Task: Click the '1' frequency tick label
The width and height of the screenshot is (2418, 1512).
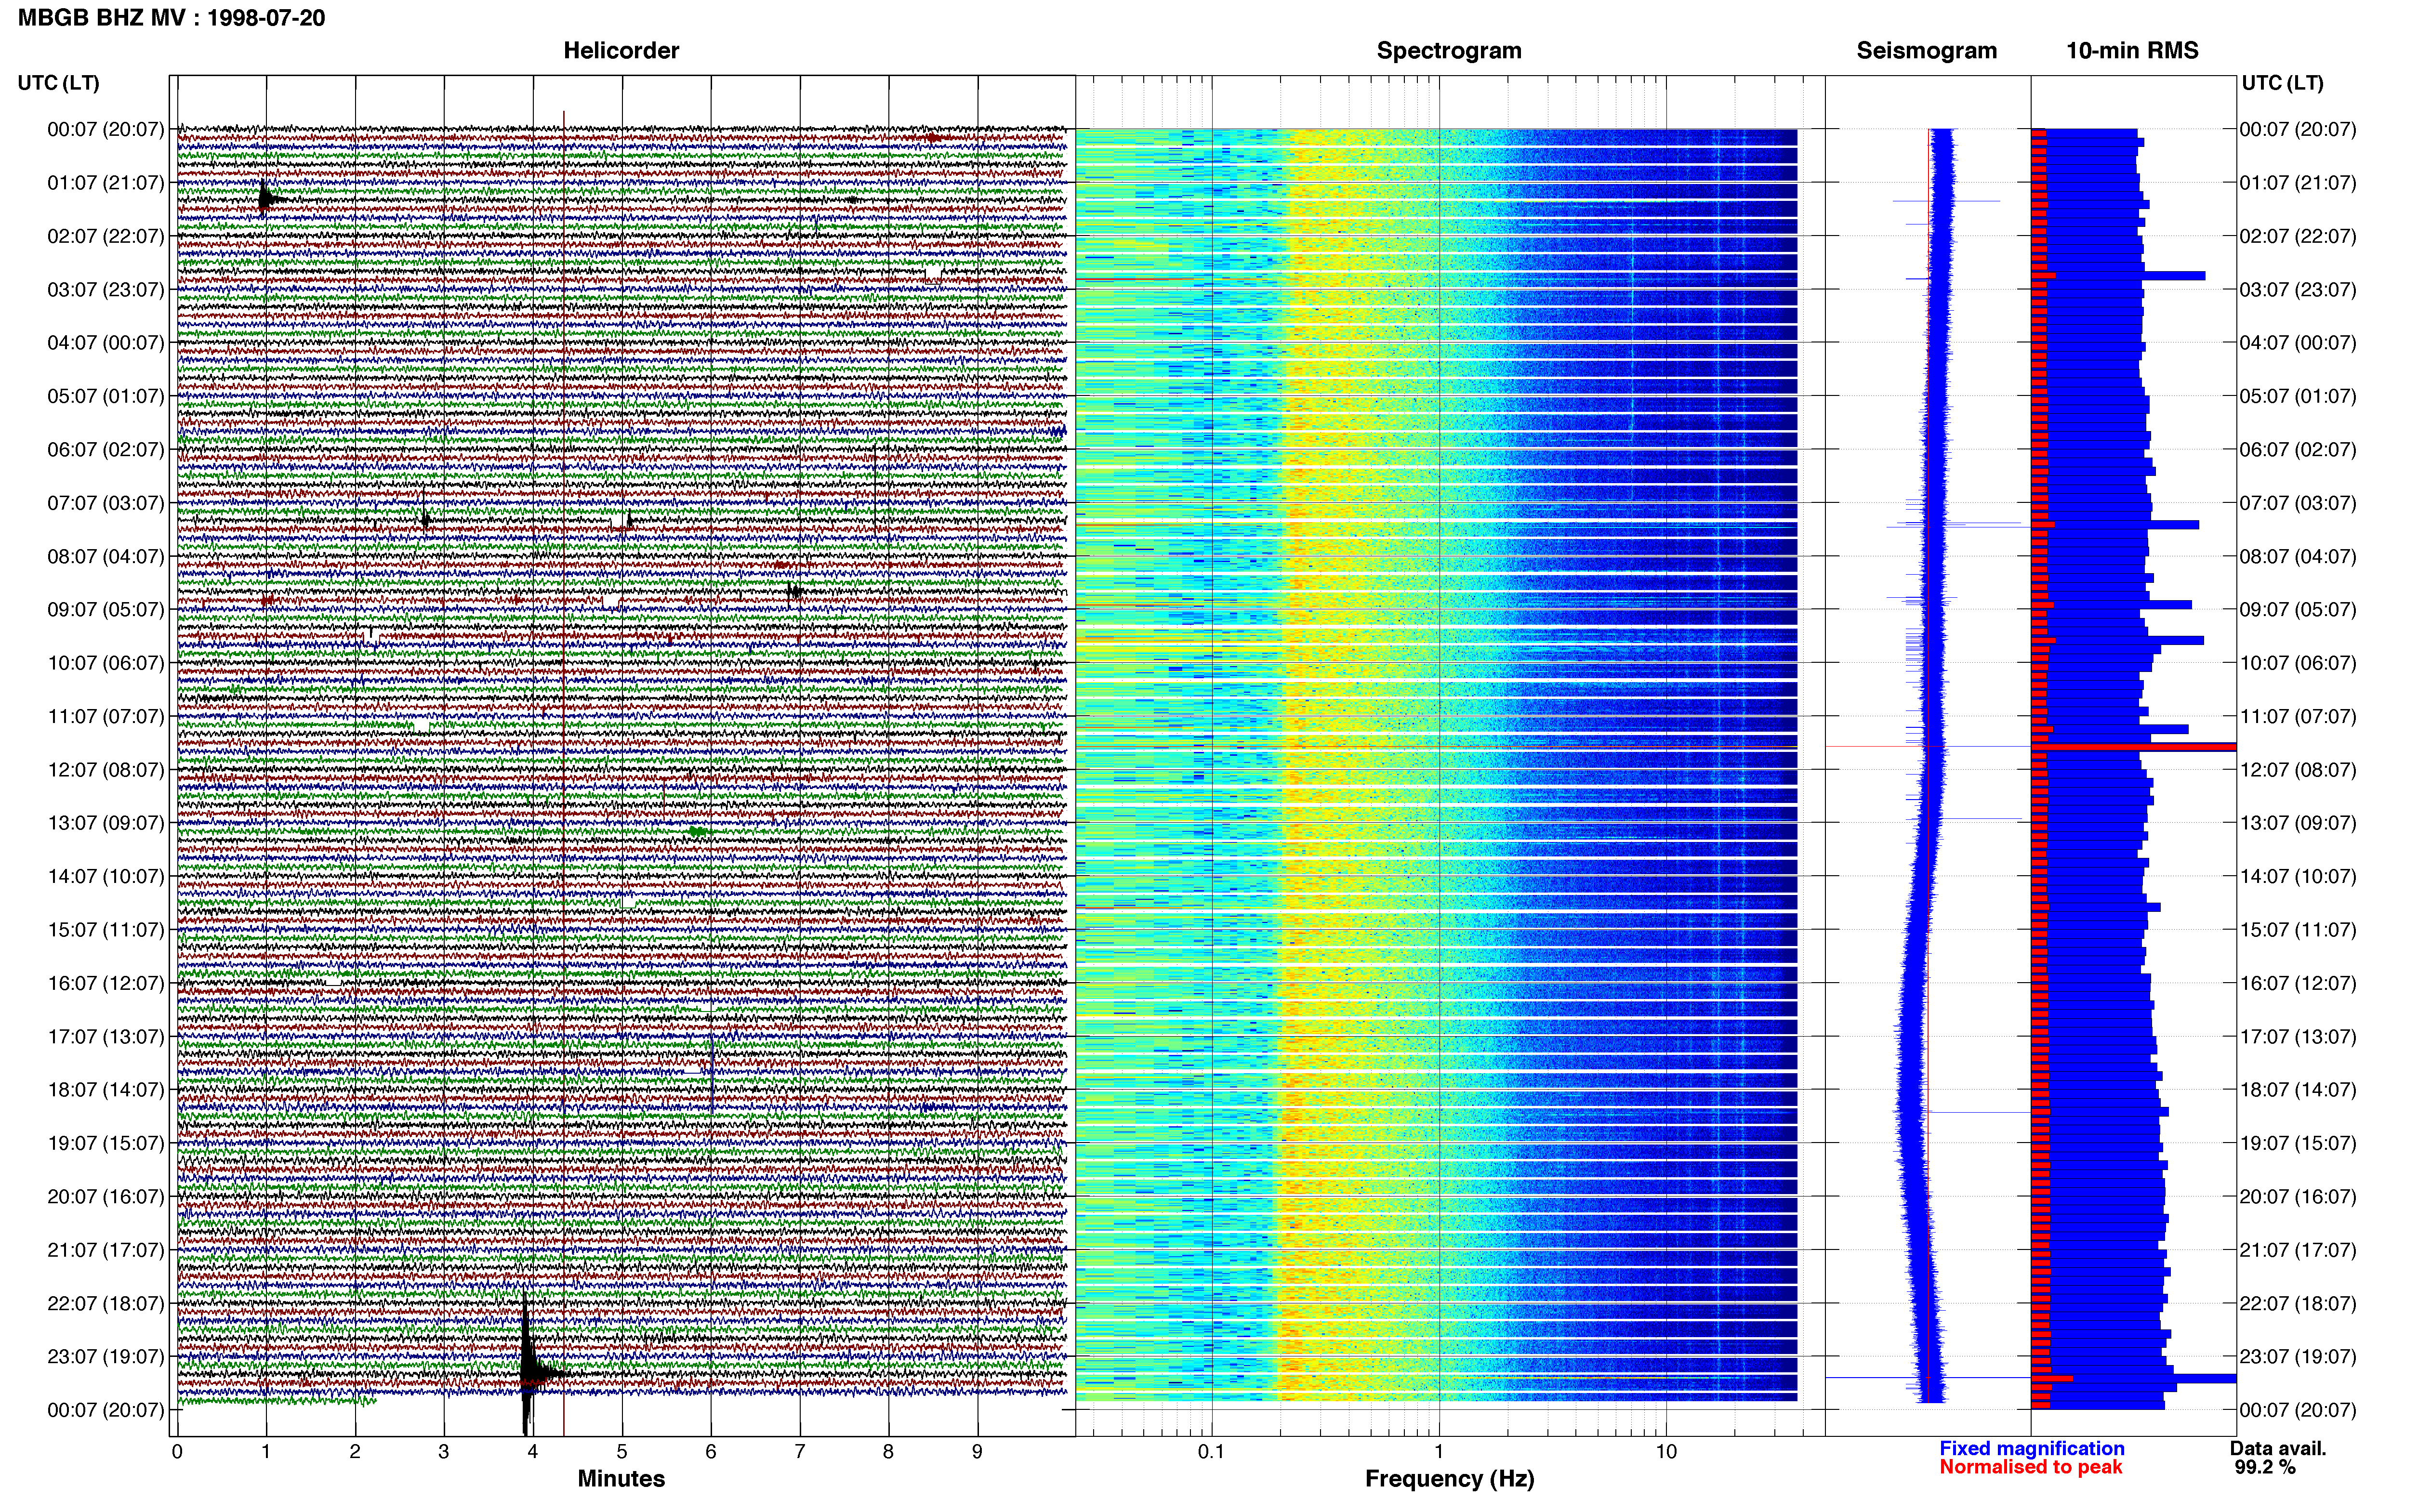Action: (x=1439, y=1452)
